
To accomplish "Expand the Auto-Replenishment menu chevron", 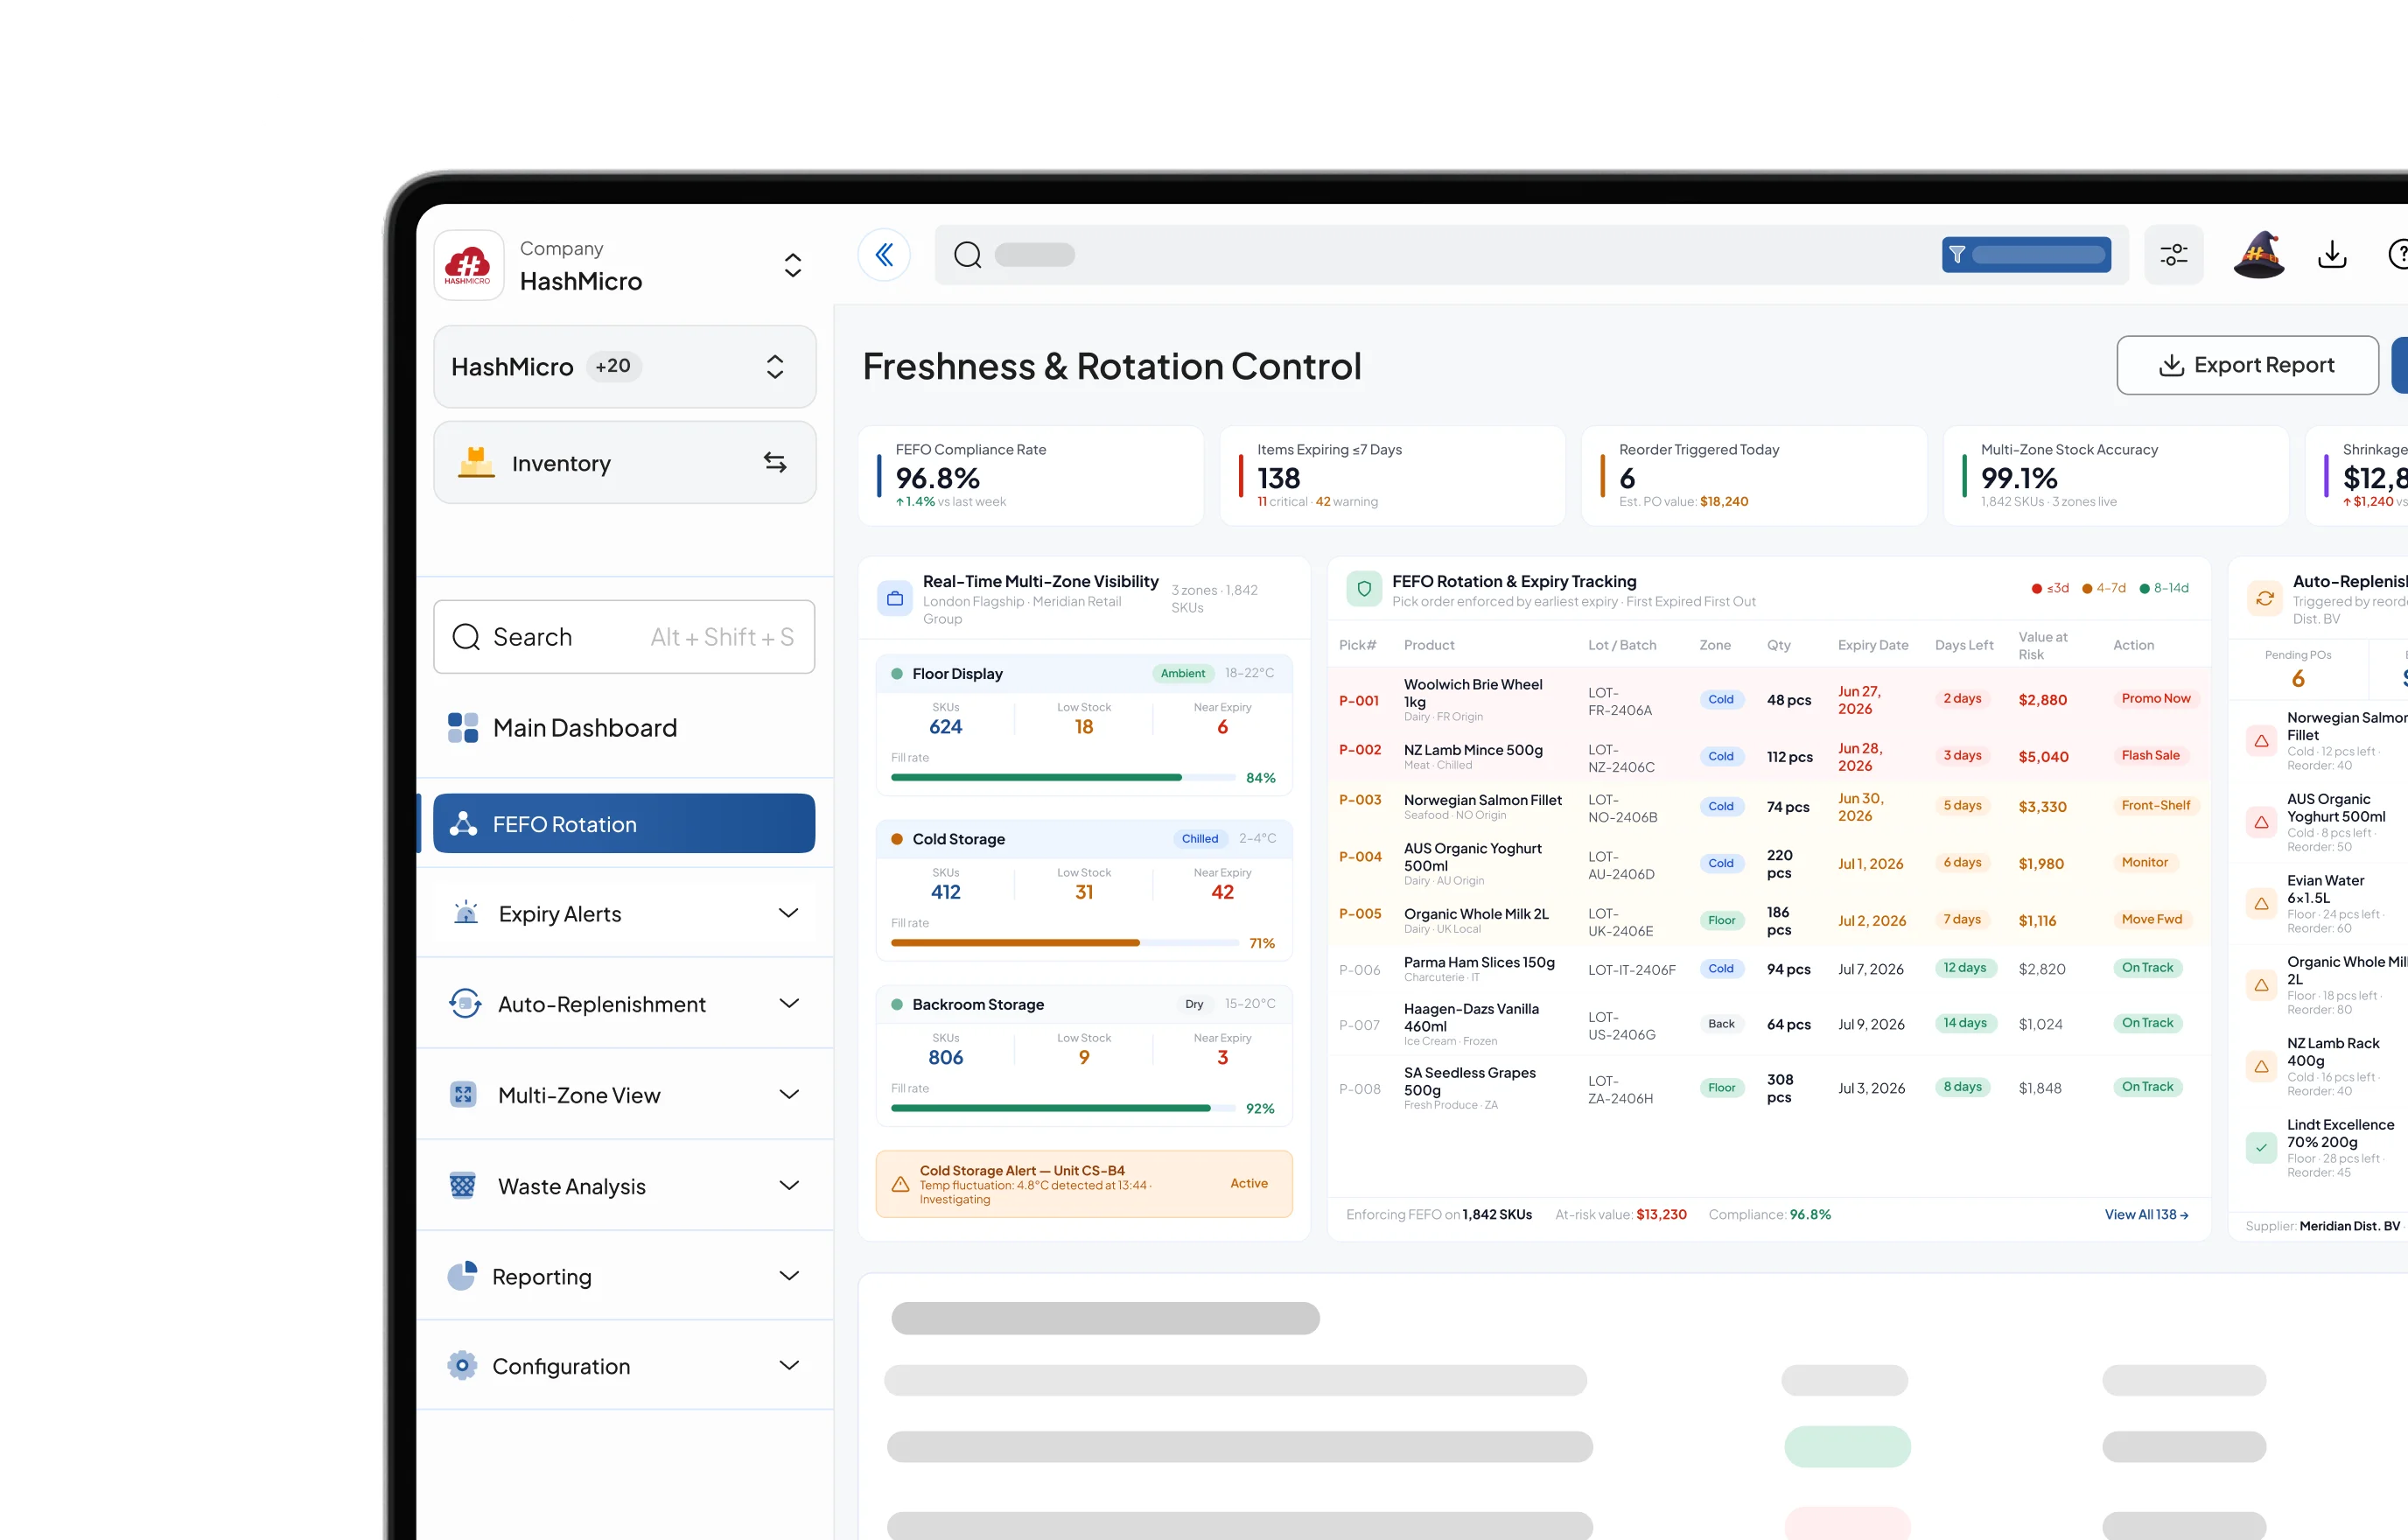I will tap(789, 1003).
